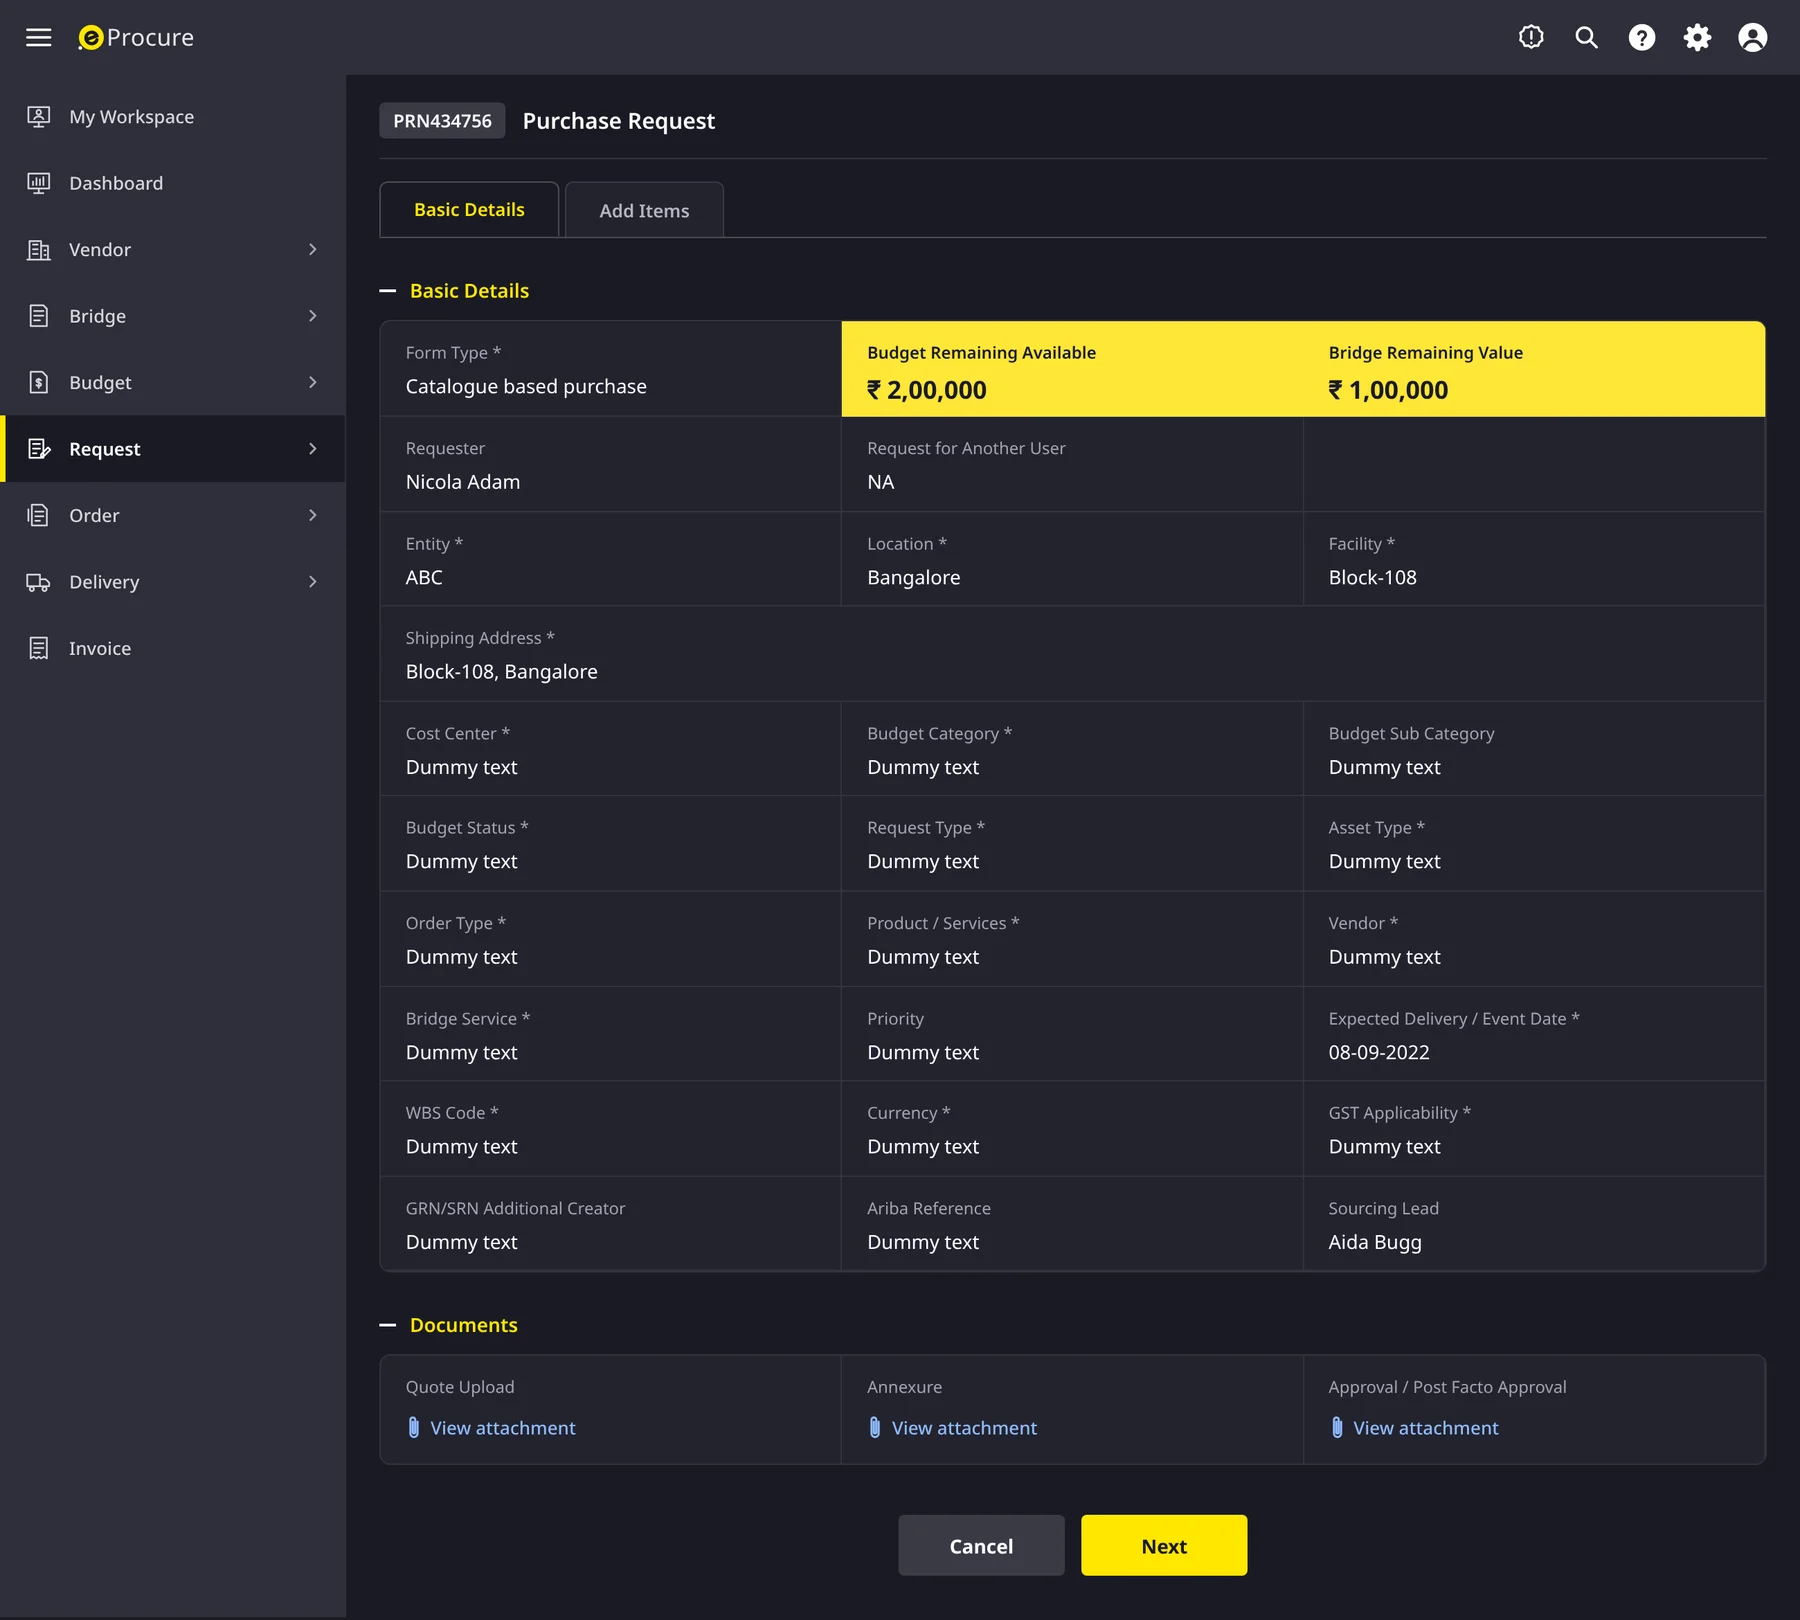Collapse the Documents section

tap(388, 1325)
